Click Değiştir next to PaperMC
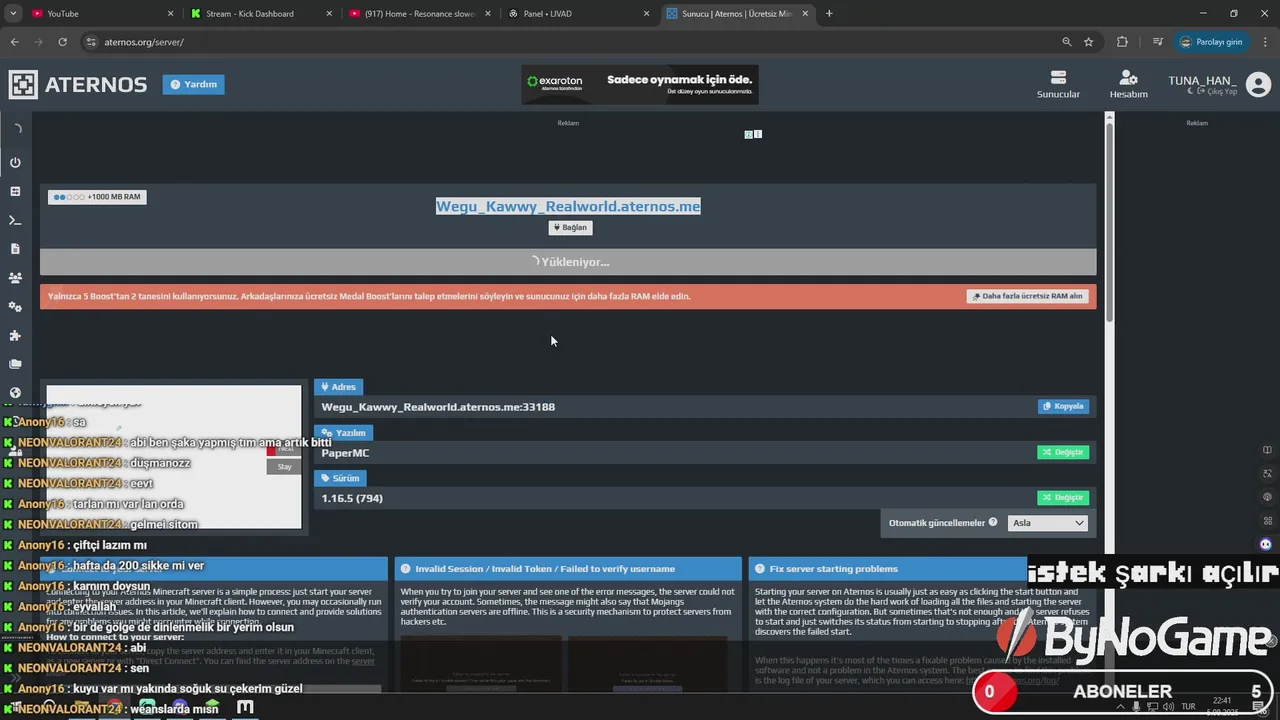This screenshot has width=1280, height=720. click(x=1063, y=452)
